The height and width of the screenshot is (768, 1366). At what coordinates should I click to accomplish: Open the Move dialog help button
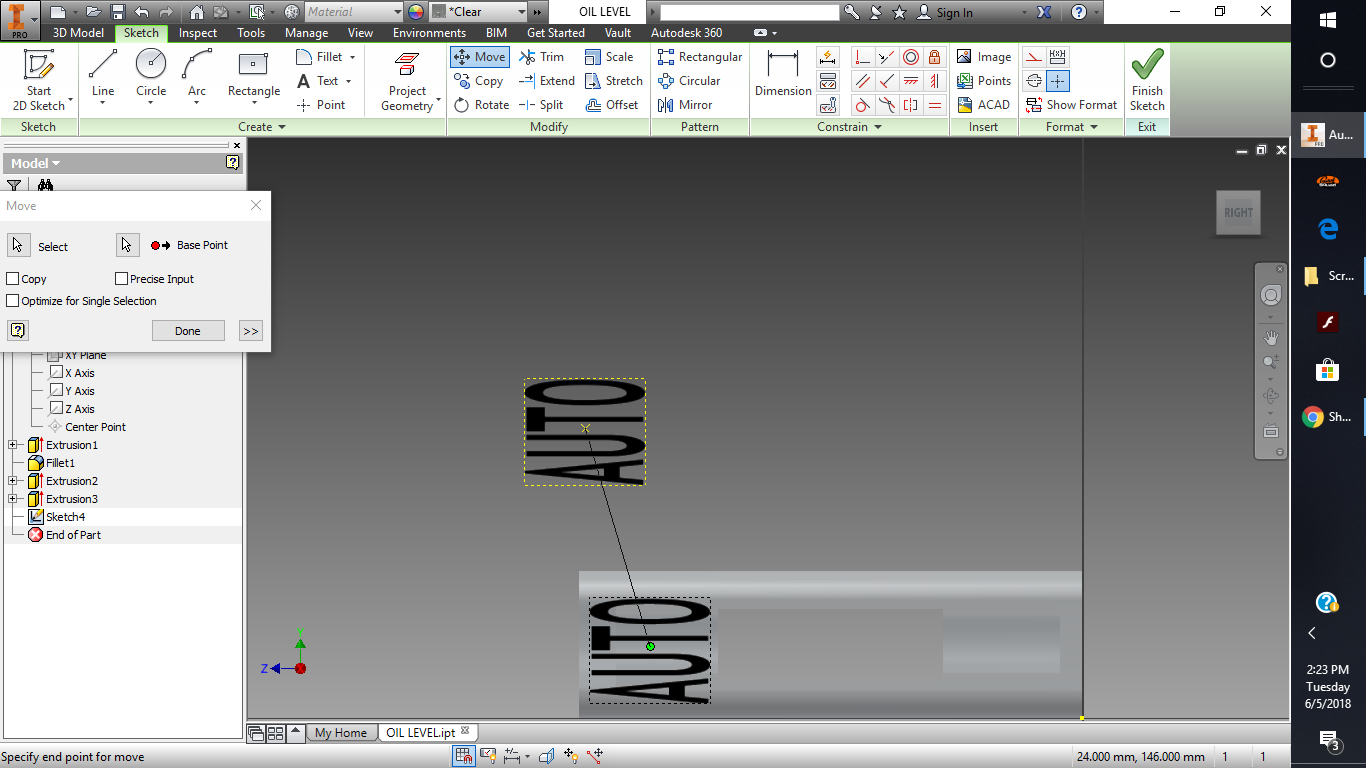pyautogui.click(x=17, y=331)
